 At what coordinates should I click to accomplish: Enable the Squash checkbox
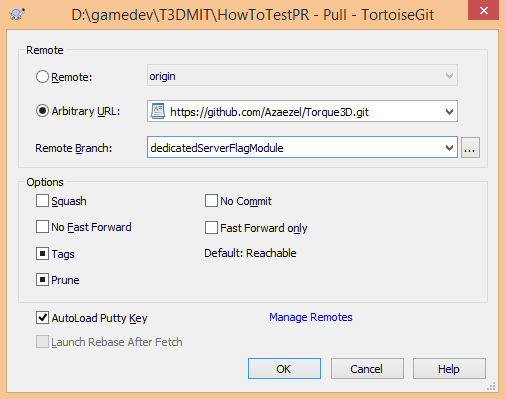pos(42,201)
